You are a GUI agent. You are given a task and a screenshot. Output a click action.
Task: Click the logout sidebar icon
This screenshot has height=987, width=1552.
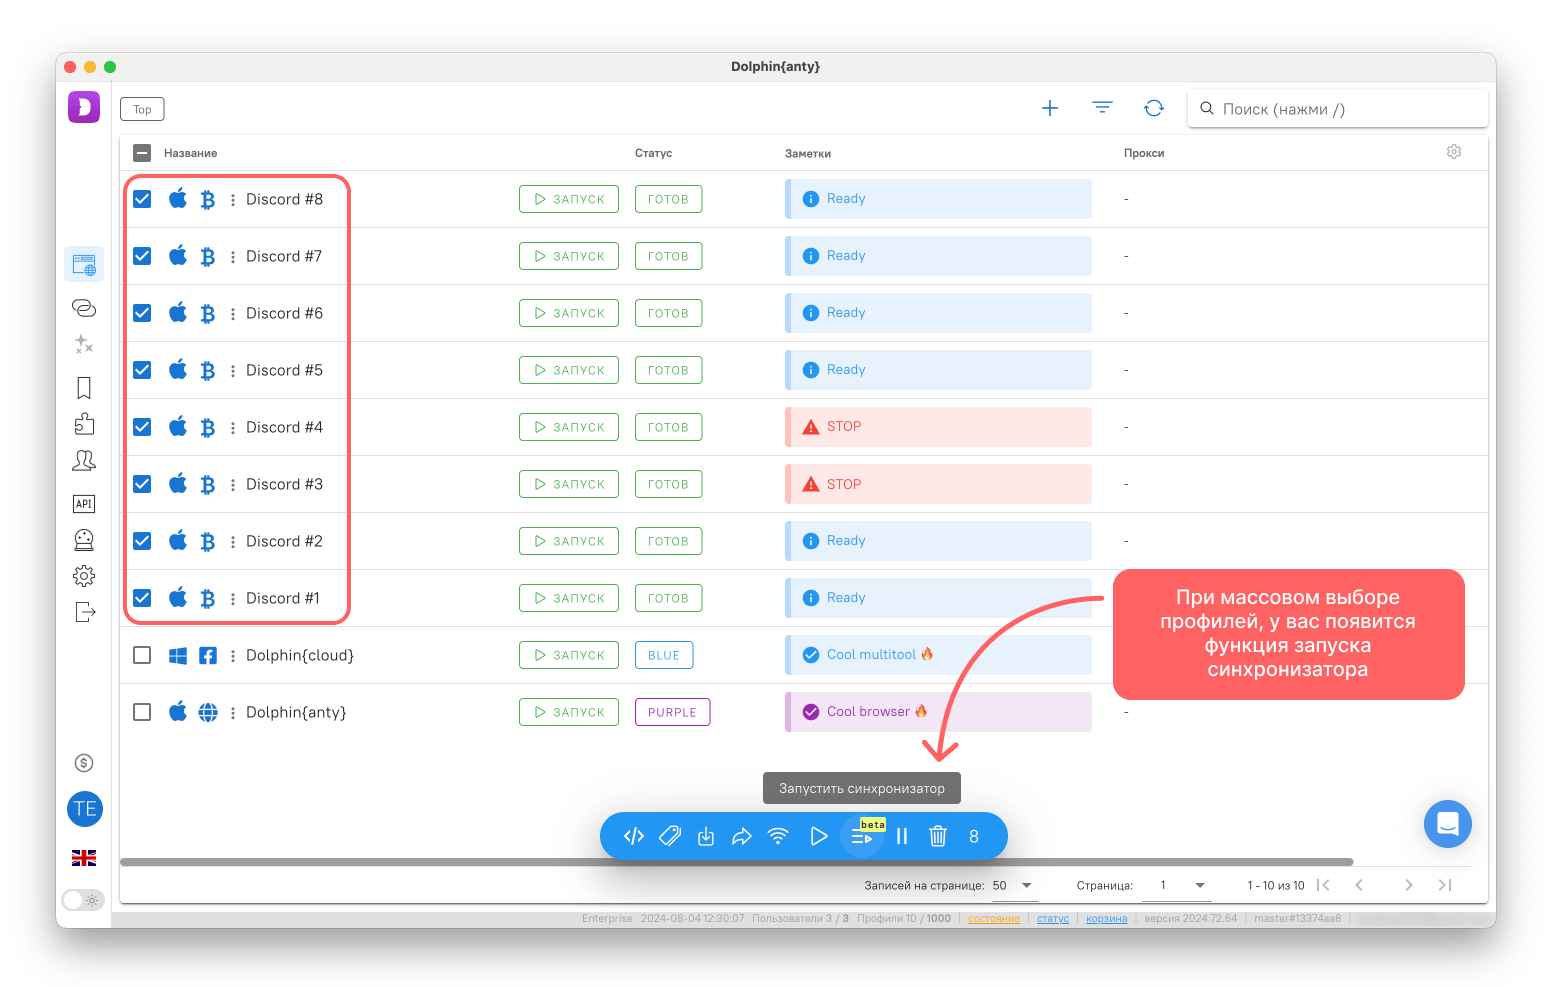tap(85, 612)
